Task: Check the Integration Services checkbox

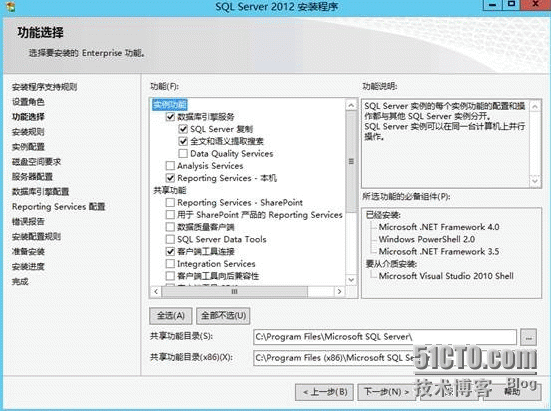Action: tap(170, 263)
